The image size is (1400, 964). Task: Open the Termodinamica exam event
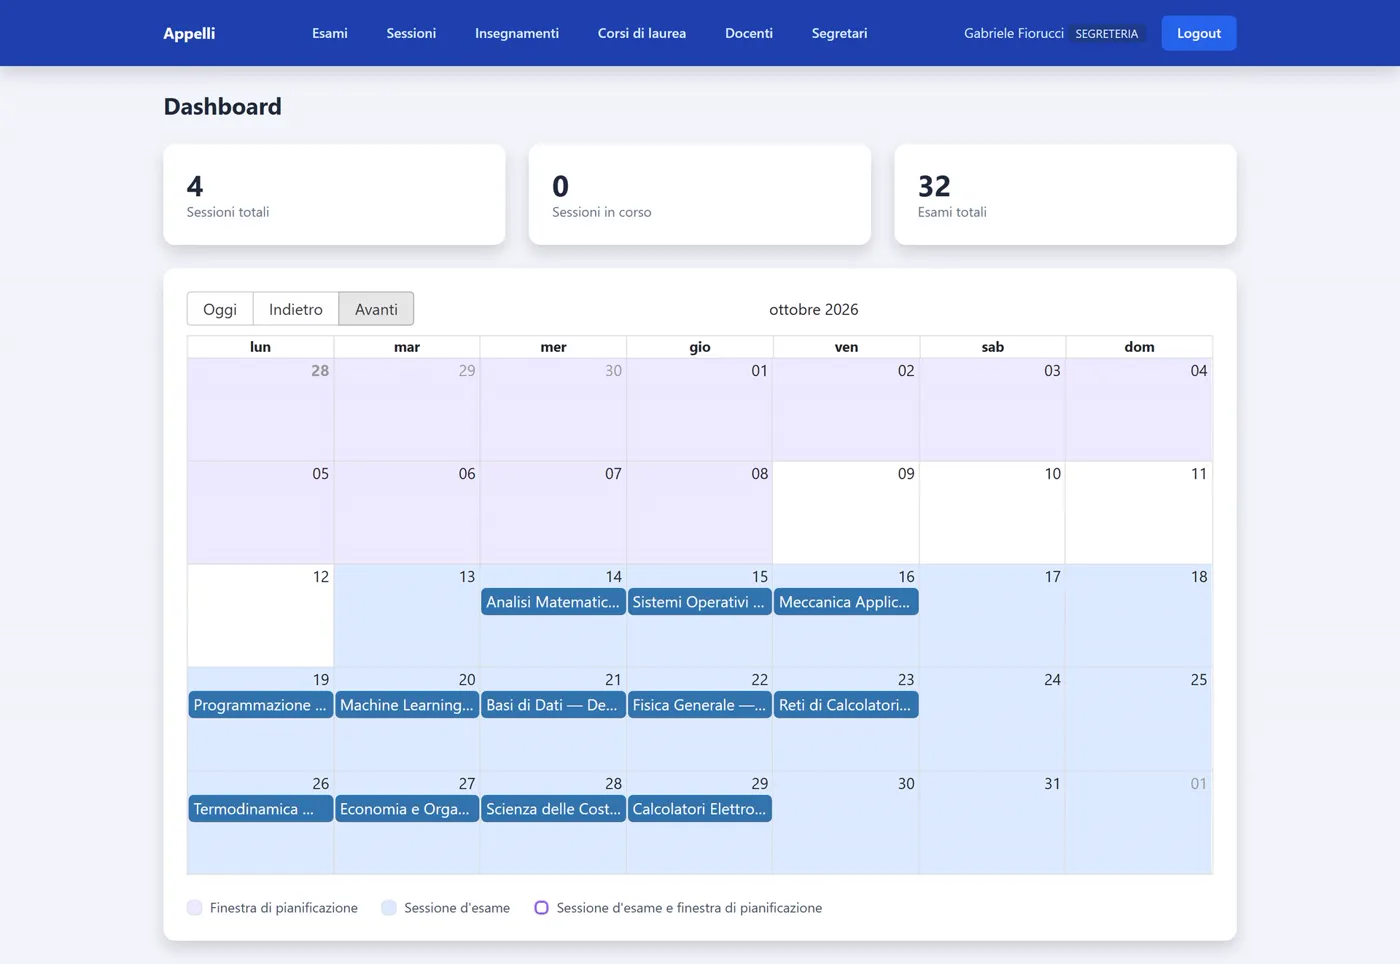pos(260,809)
